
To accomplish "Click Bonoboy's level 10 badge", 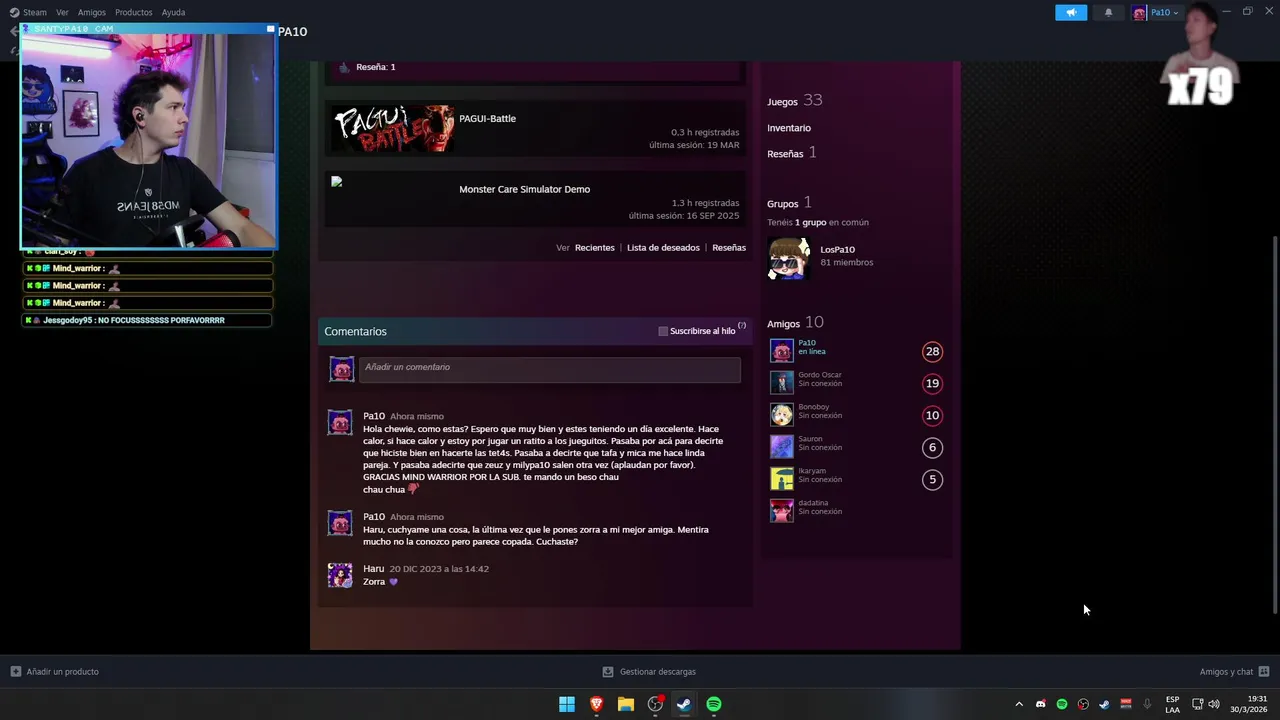I will pos(932,415).
